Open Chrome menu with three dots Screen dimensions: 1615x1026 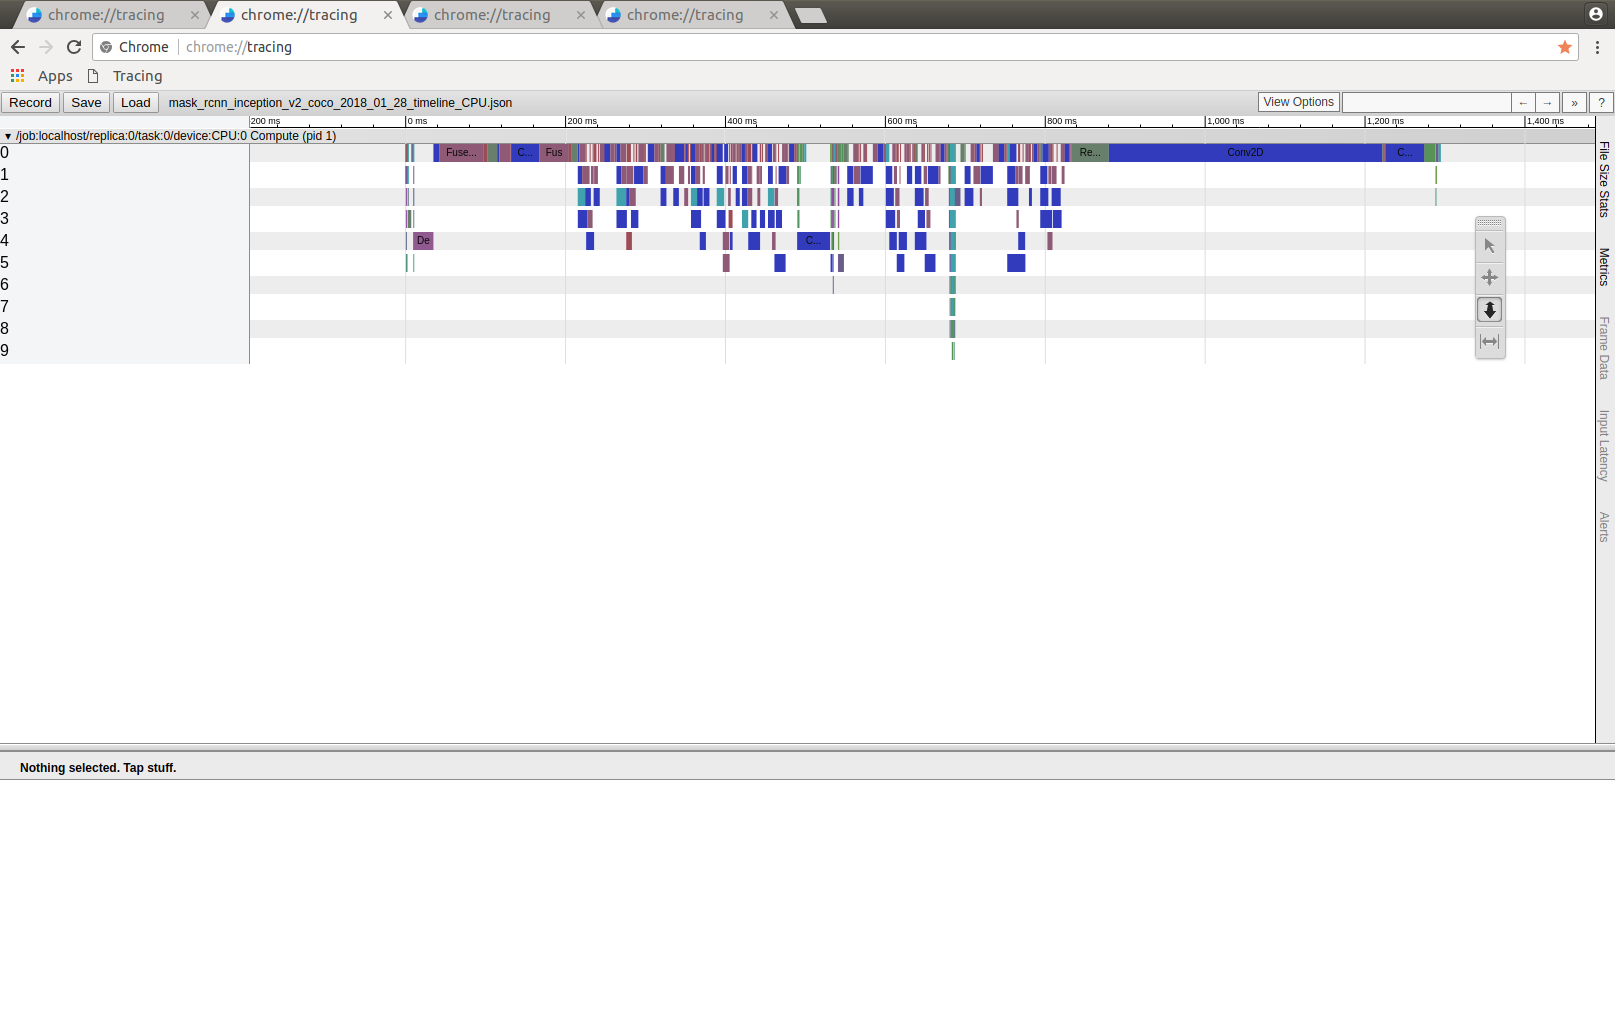[x=1597, y=47]
